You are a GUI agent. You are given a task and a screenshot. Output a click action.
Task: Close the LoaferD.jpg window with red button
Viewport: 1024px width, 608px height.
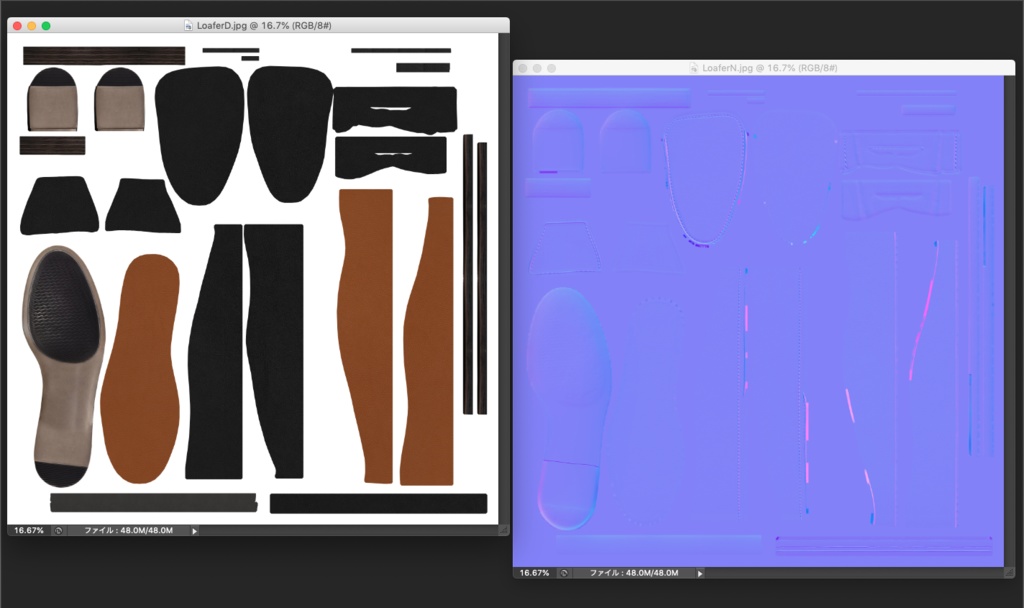[17, 25]
